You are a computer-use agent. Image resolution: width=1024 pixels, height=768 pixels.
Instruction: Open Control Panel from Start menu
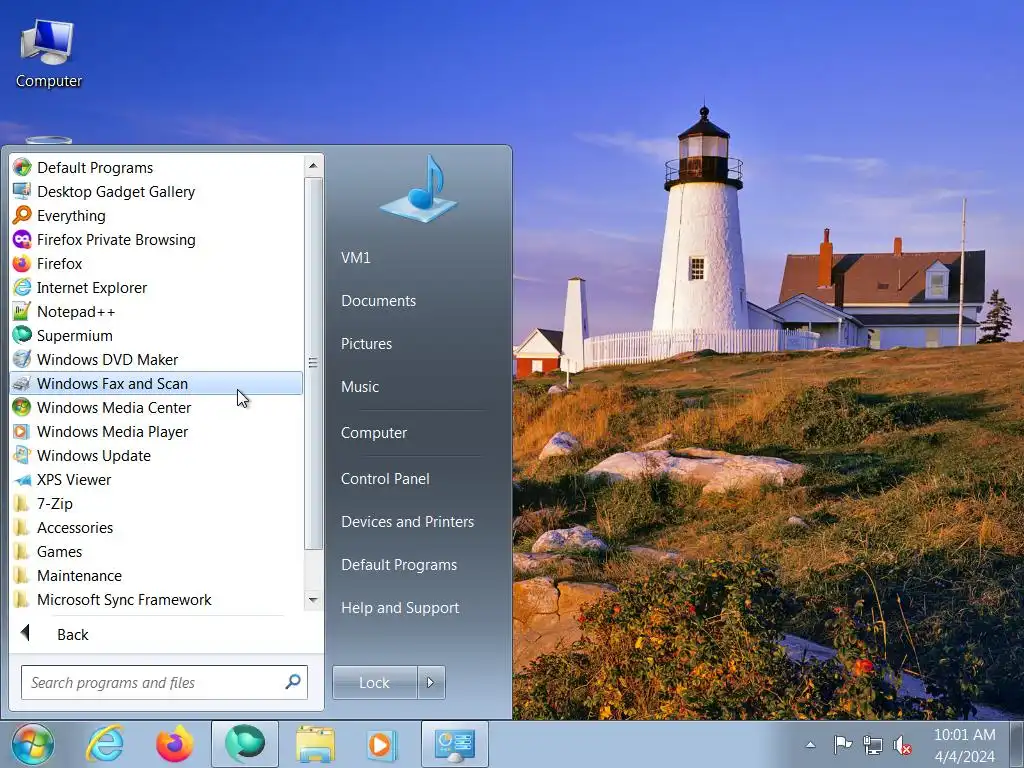tap(385, 479)
